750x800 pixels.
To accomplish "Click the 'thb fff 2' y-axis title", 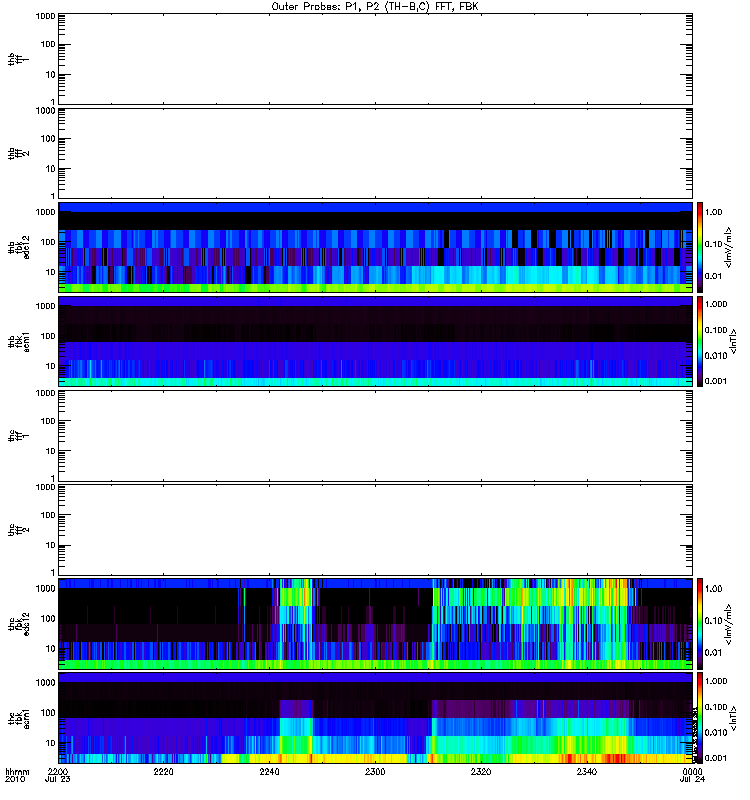I will click(18, 154).
